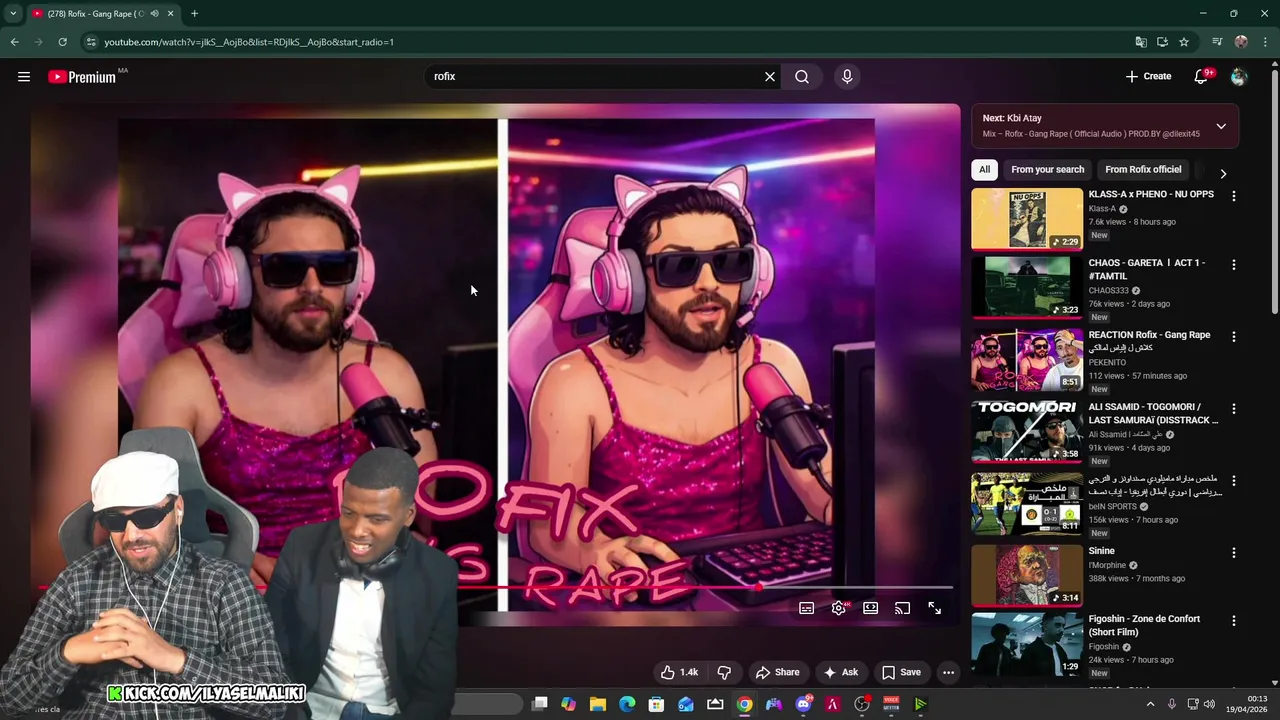The width and height of the screenshot is (1280, 720).
Task: Click the Create button
Action: point(1148,76)
